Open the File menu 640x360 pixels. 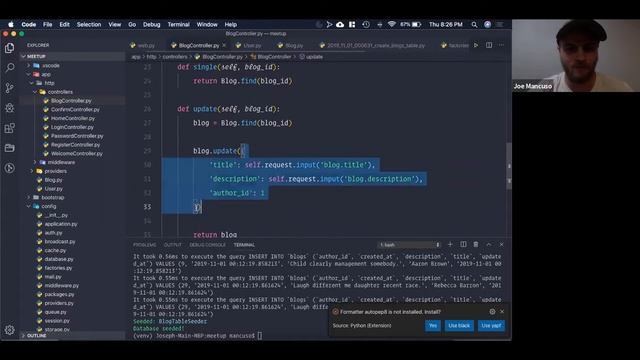48,24
